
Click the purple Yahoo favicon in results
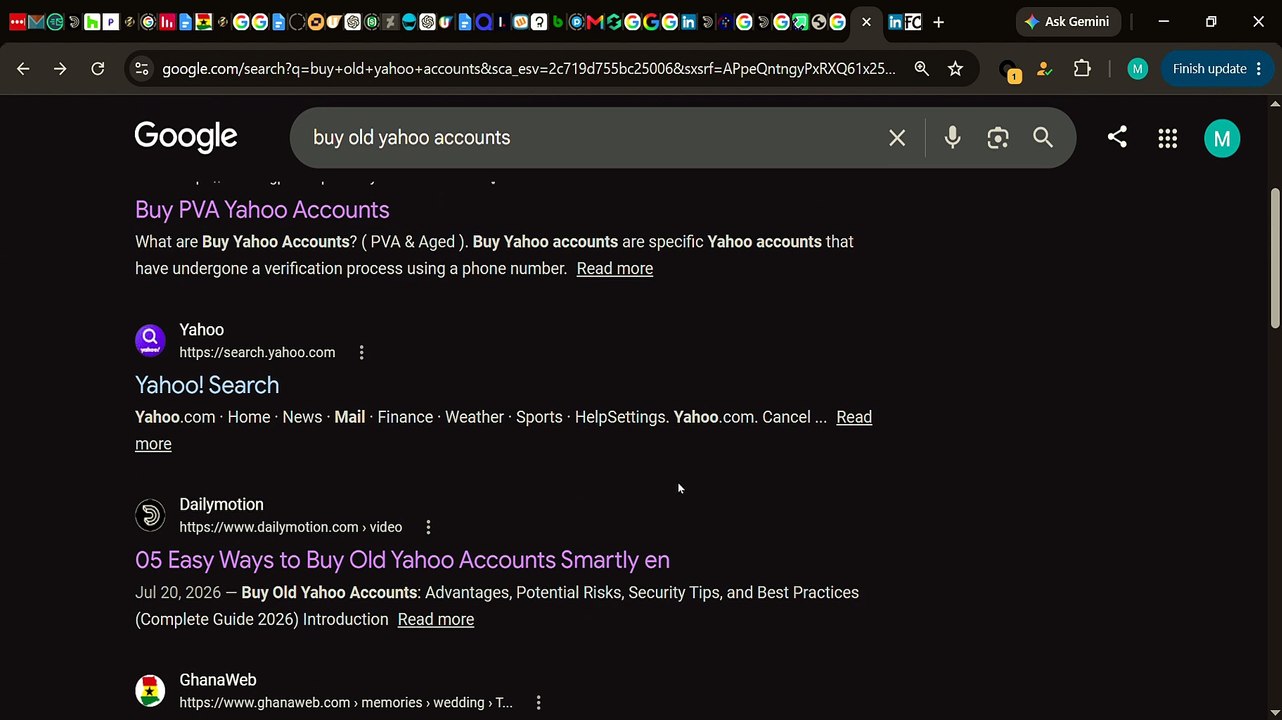click(x=150, y=341)
